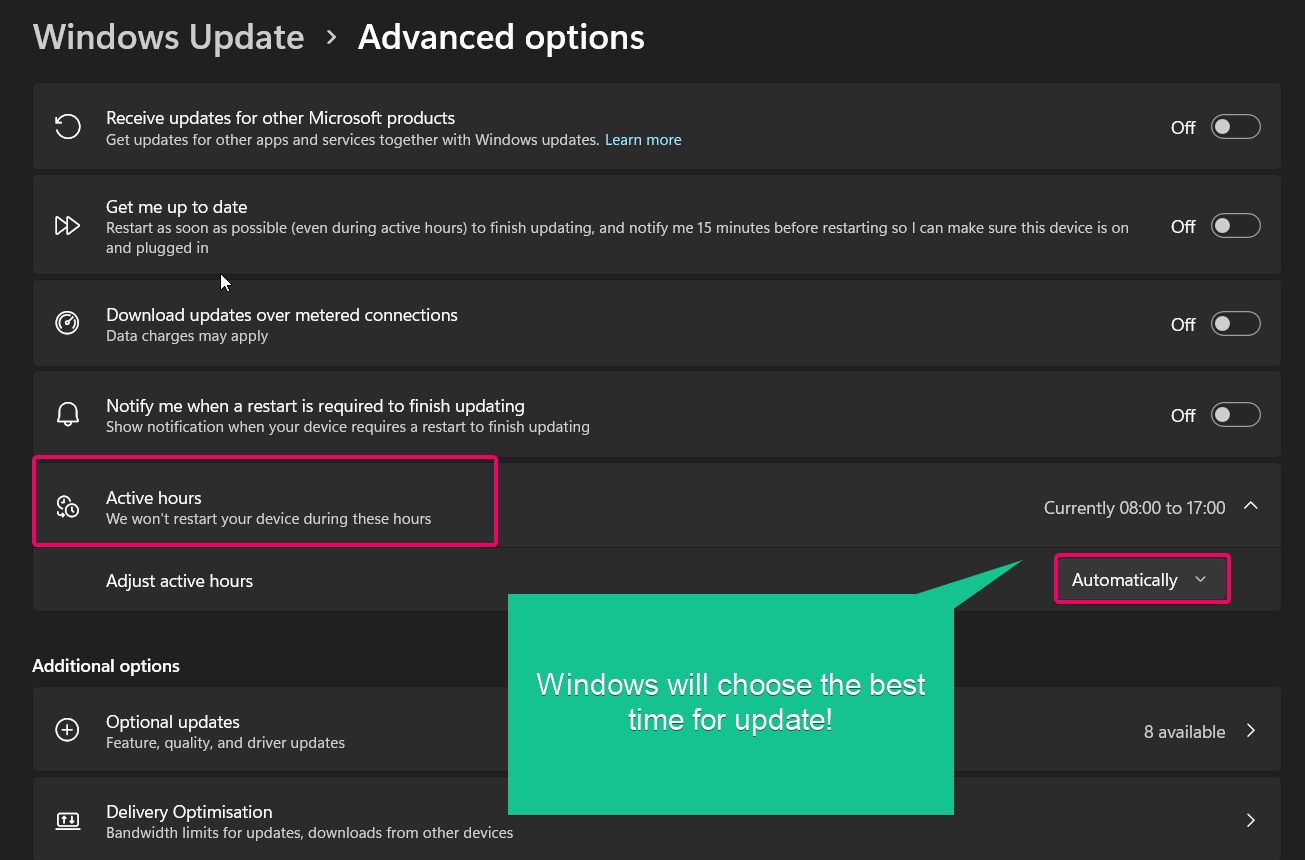
Task: Open Optional updates via its arrow chevron
Action: tap(1250, 731)
